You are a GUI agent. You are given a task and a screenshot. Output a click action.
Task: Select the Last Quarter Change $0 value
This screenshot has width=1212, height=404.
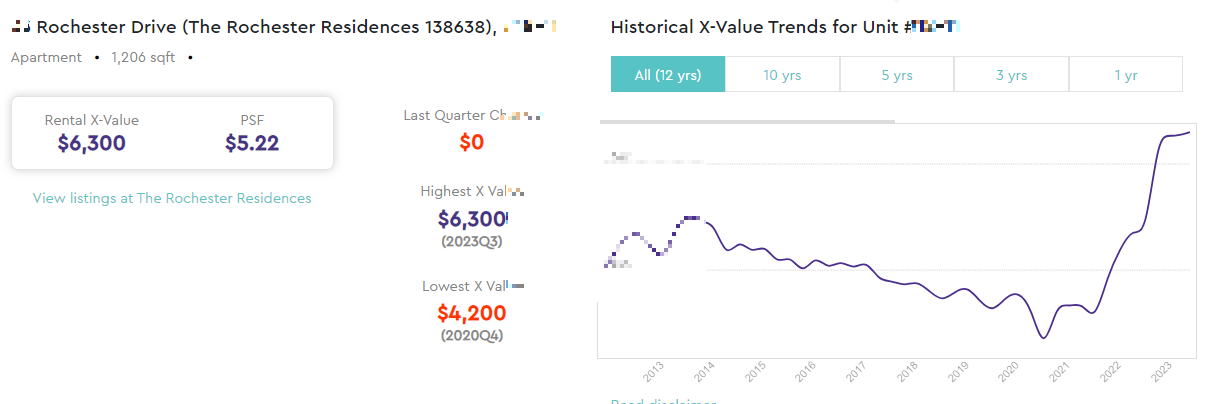coord(471,142)
